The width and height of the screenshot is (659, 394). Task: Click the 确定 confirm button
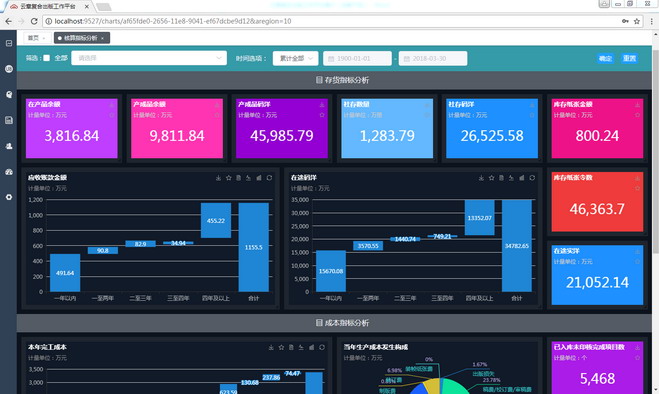pyautogui.click(x=605, y=58)
